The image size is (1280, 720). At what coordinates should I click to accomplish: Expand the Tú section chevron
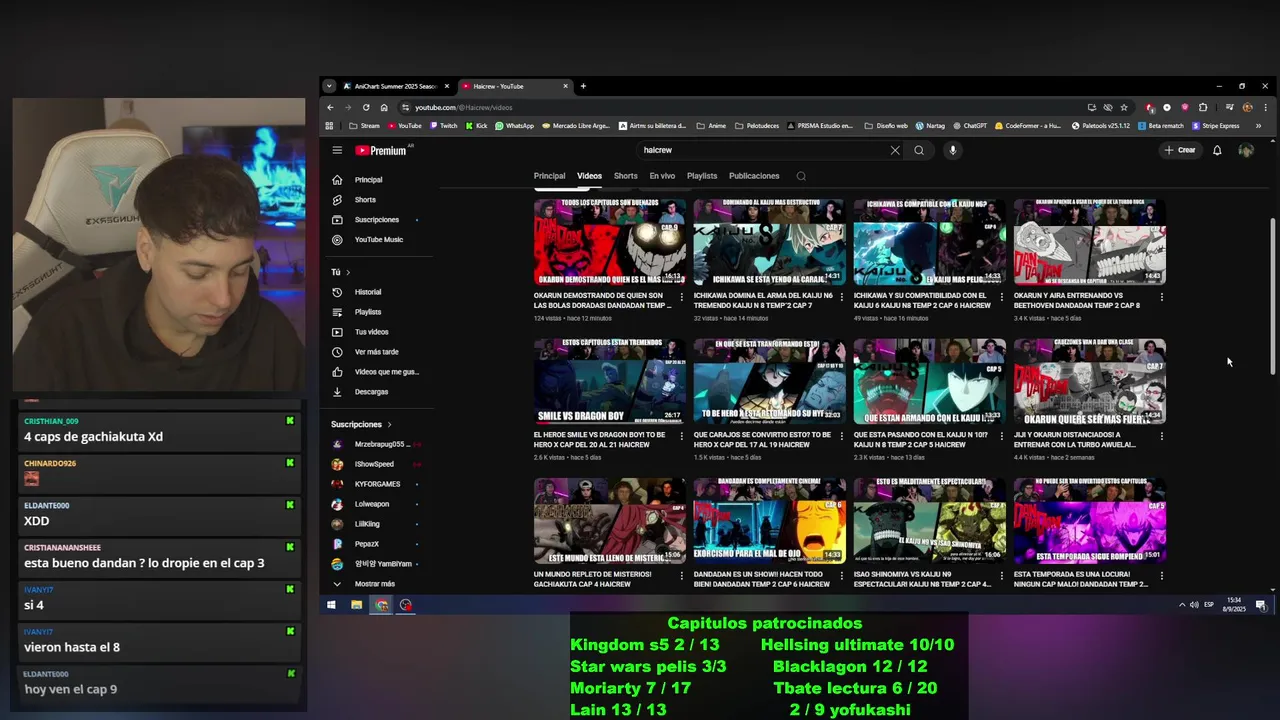(348, 272)
